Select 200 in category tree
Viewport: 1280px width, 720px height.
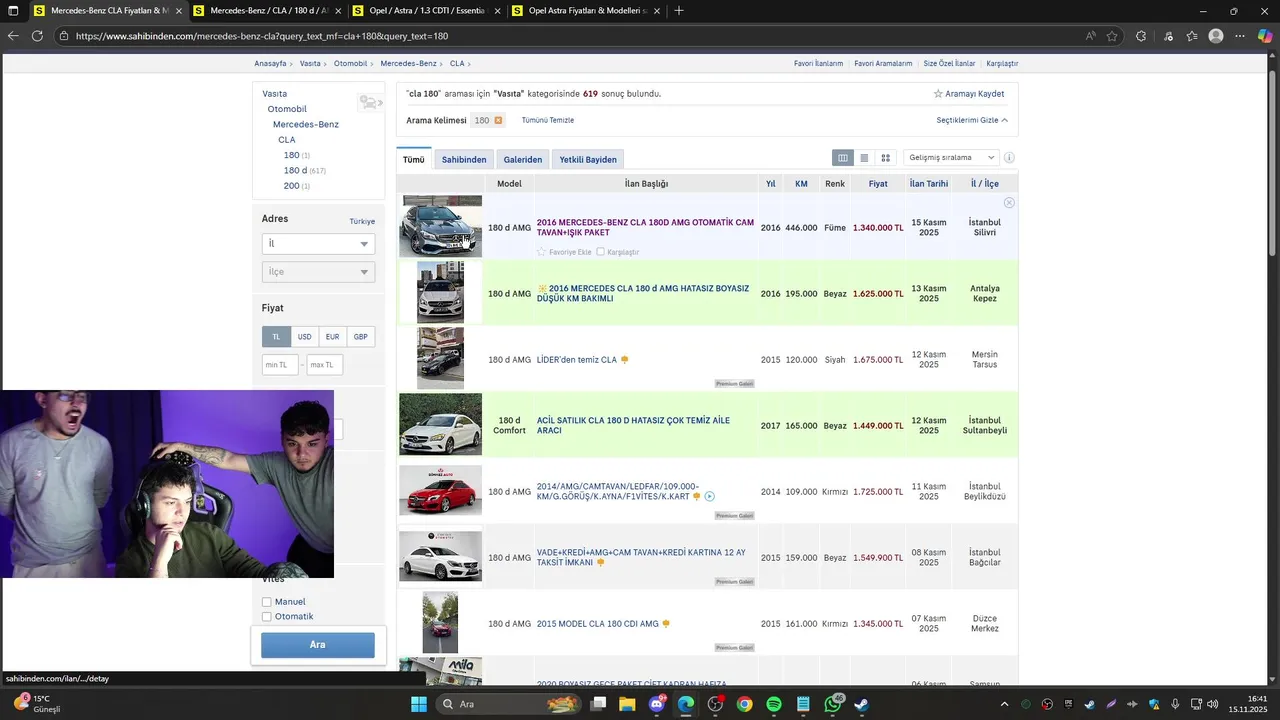click(291, 186)
